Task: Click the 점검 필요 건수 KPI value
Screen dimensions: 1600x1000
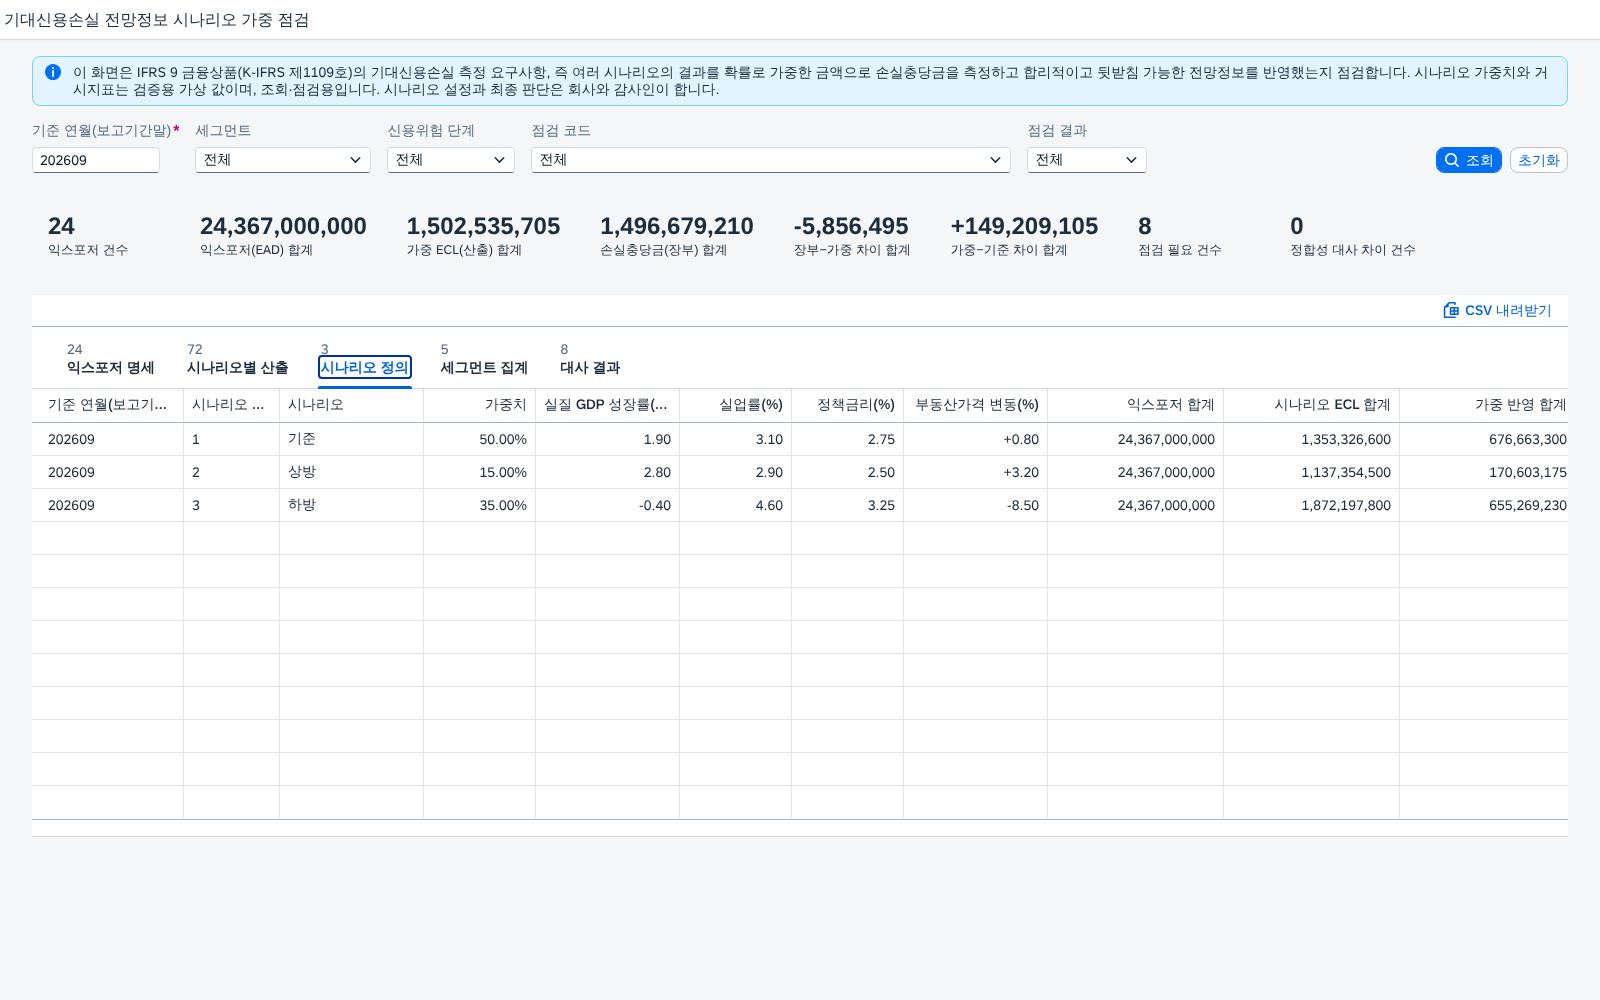Action: (x=1145, y=226)
